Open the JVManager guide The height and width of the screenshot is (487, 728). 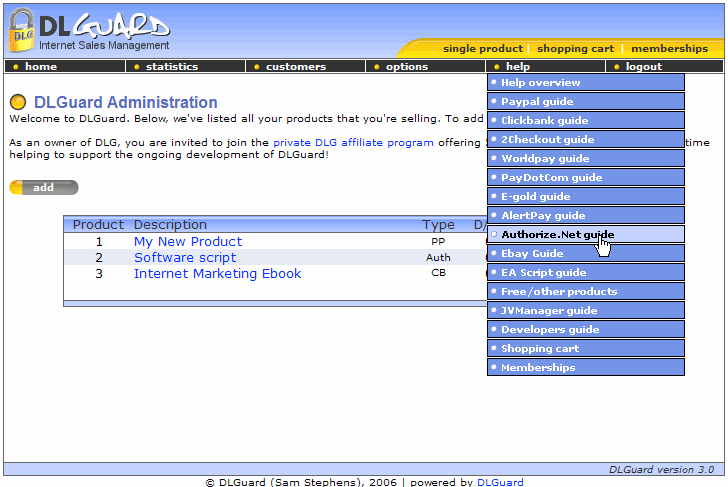pyautogui.click(x=586, y=311)
